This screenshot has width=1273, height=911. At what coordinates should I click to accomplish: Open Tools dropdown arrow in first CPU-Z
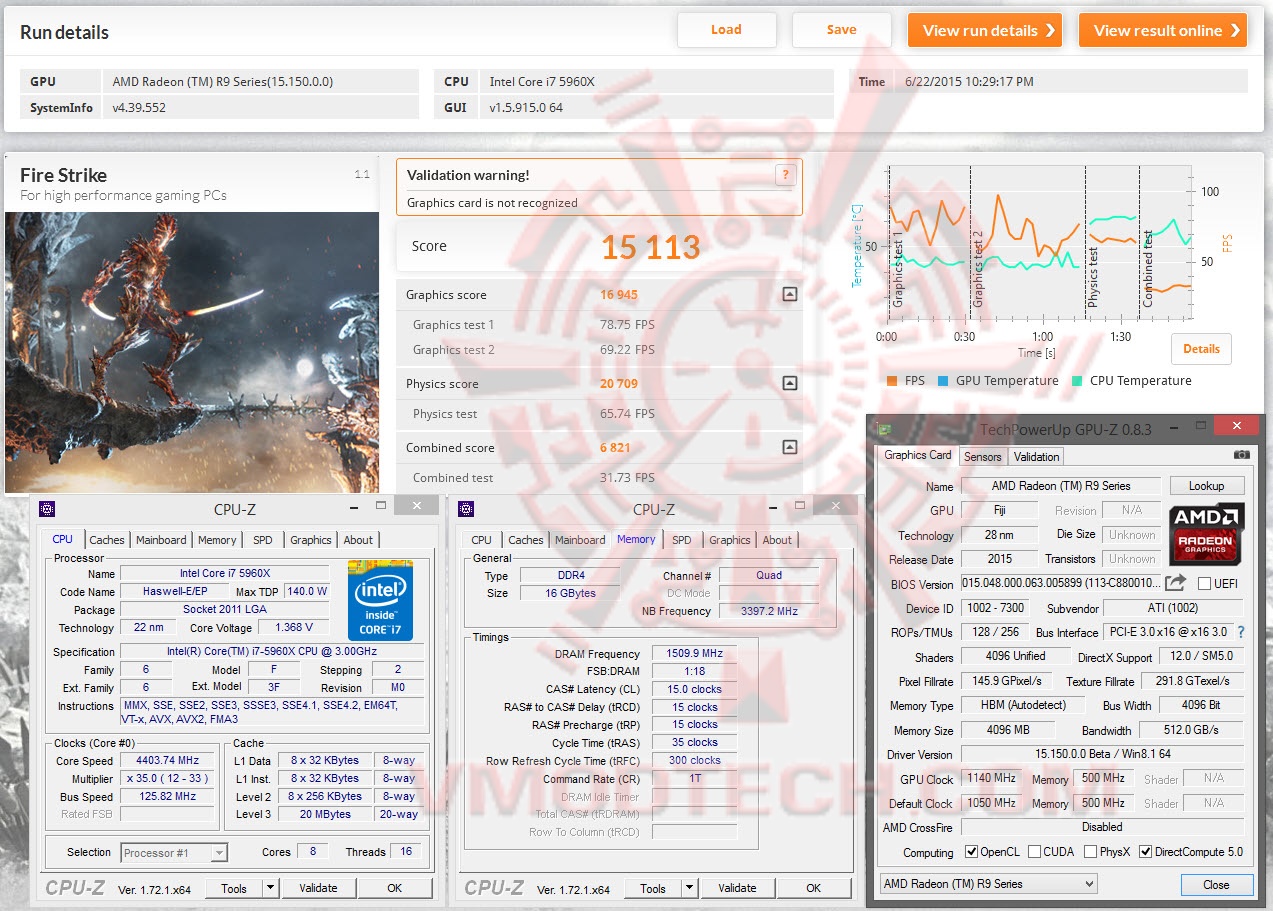click(x=270, y=888)
